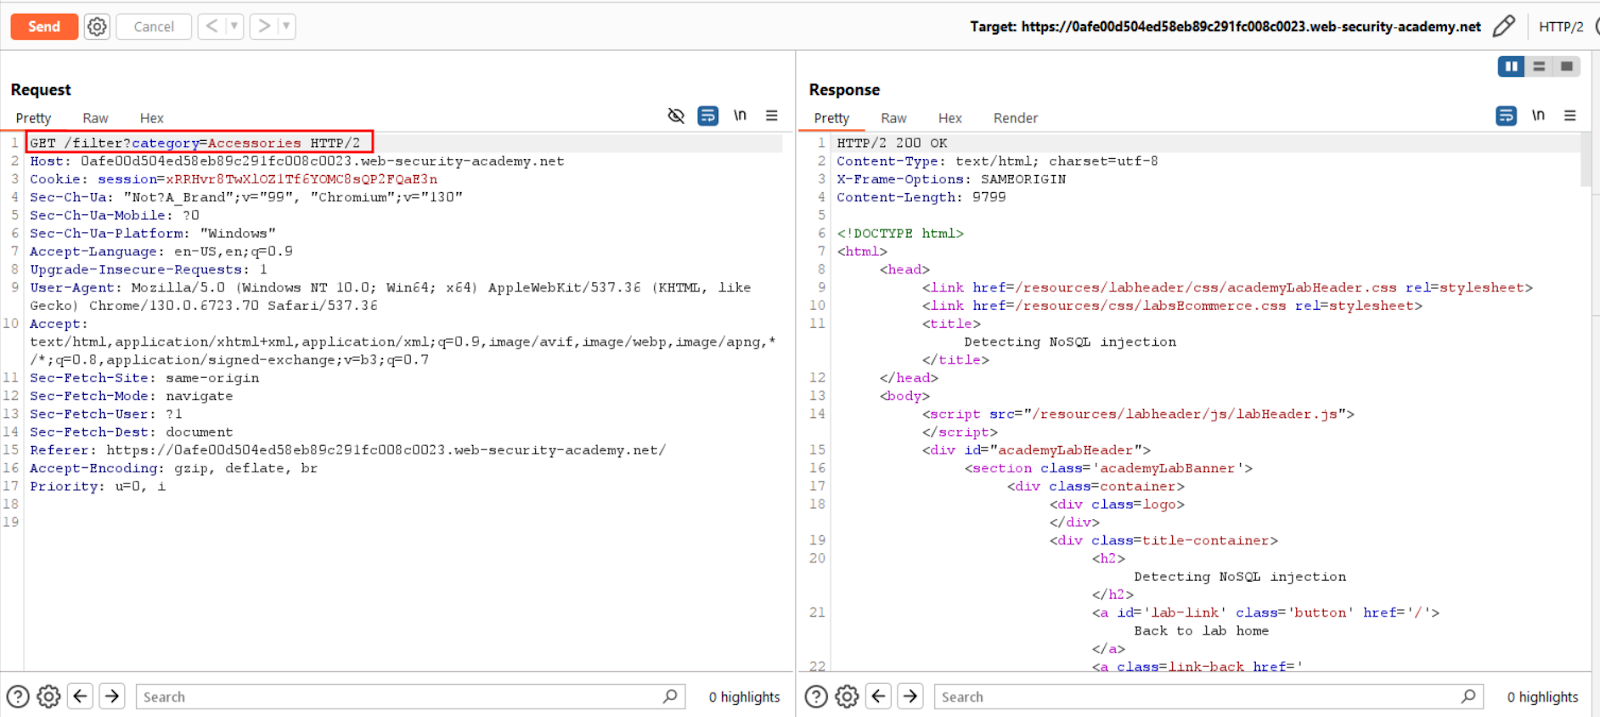Open the history-back dropdown arrow
The width and height of the screenshot is (1600, 717).
click(234, 26)
